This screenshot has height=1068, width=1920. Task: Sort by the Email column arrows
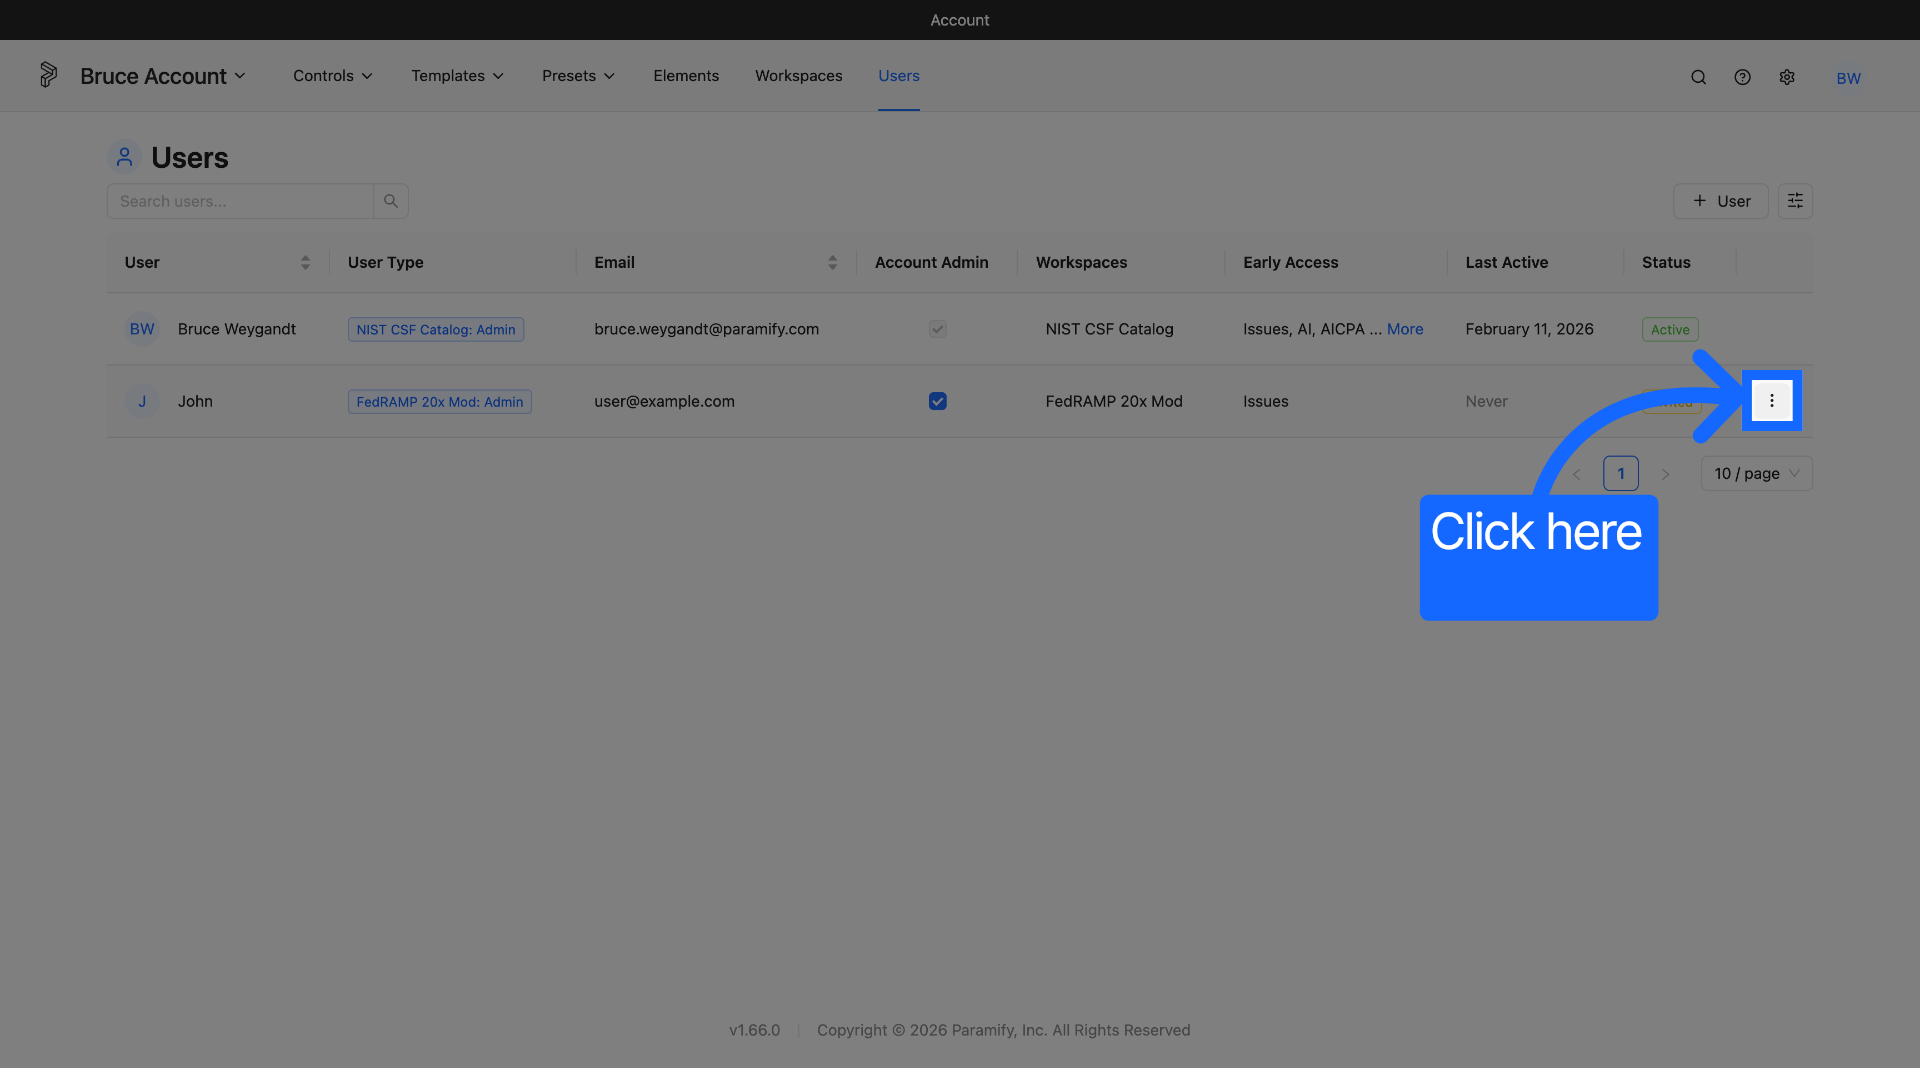(x=832, y=262)
